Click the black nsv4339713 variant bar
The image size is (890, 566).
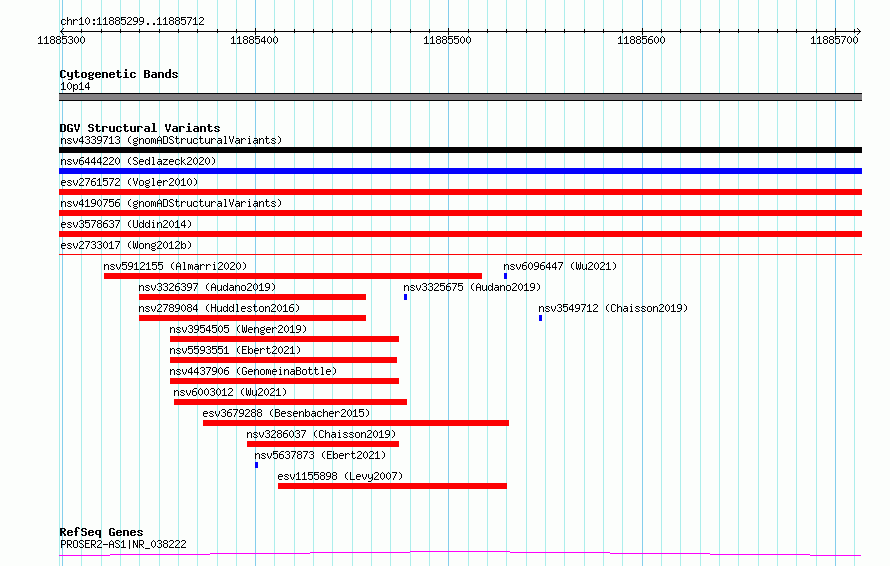tap(460, 150)
